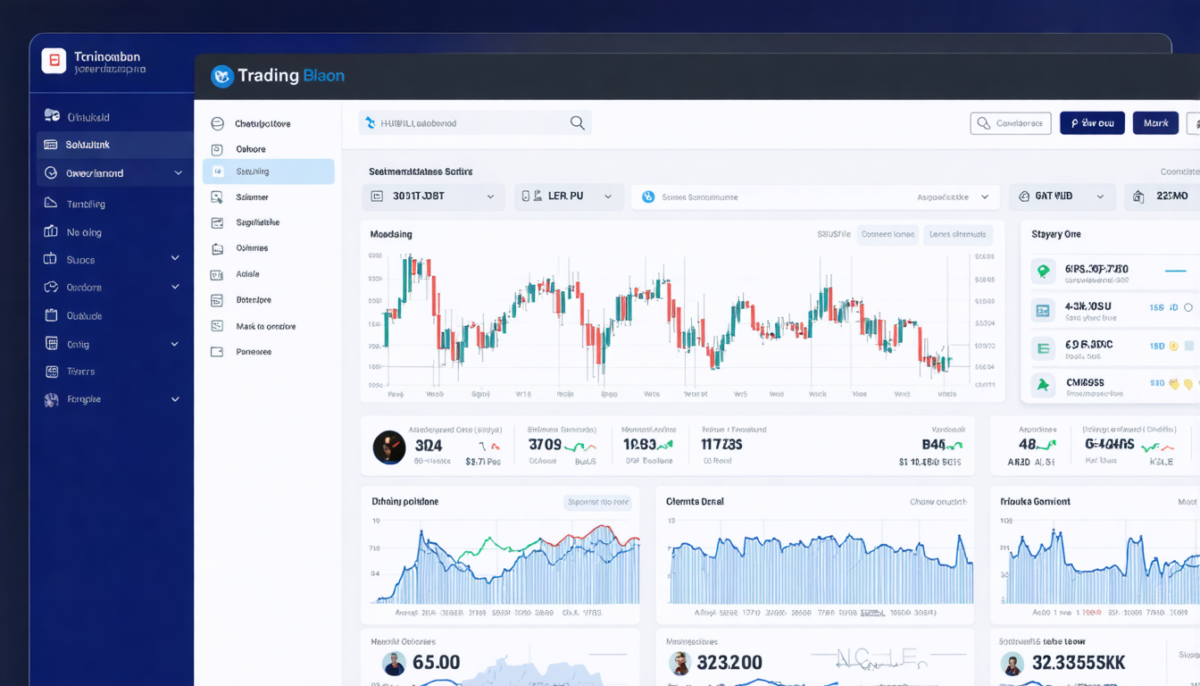Expand the Suoos chevron in dark sidebar

point(175,258)
